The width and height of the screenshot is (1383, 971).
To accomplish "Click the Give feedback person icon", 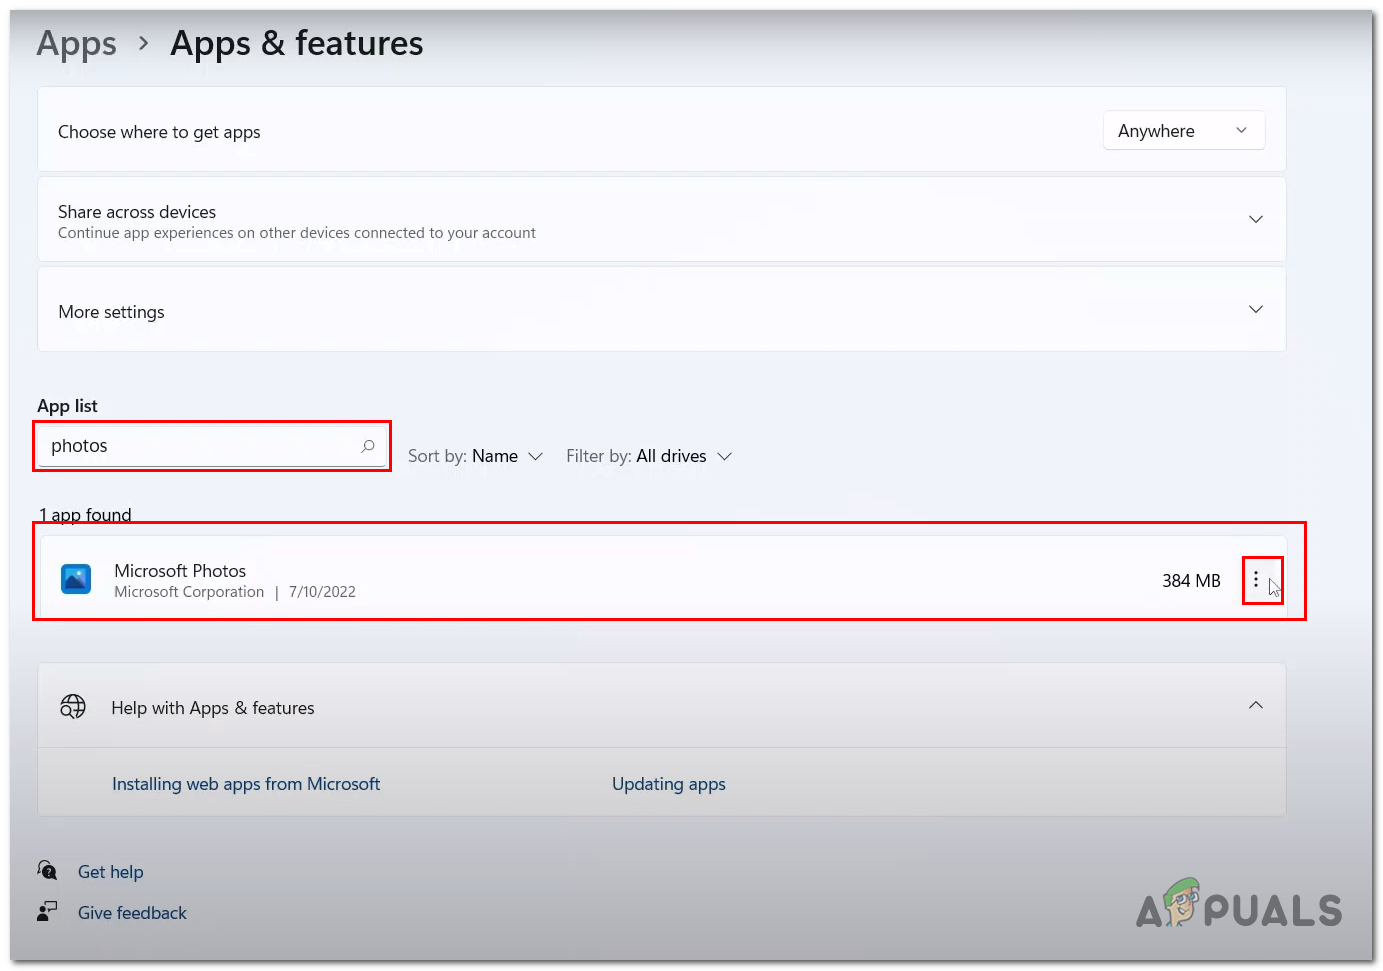I will tap(47, 912).
